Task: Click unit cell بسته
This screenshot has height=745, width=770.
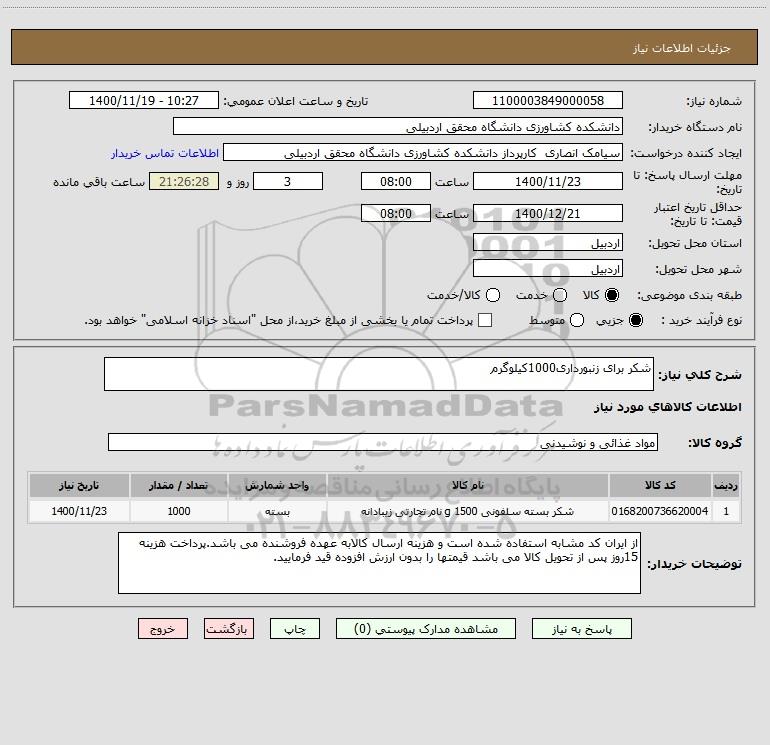Action: [277, 511]
